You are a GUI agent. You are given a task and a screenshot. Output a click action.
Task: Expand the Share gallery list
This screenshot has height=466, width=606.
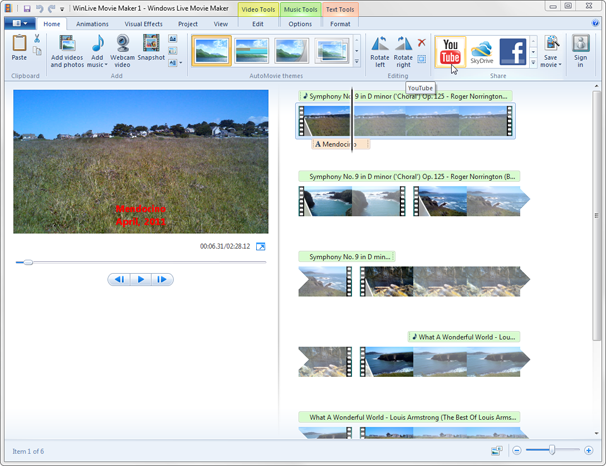click(533, 62)
